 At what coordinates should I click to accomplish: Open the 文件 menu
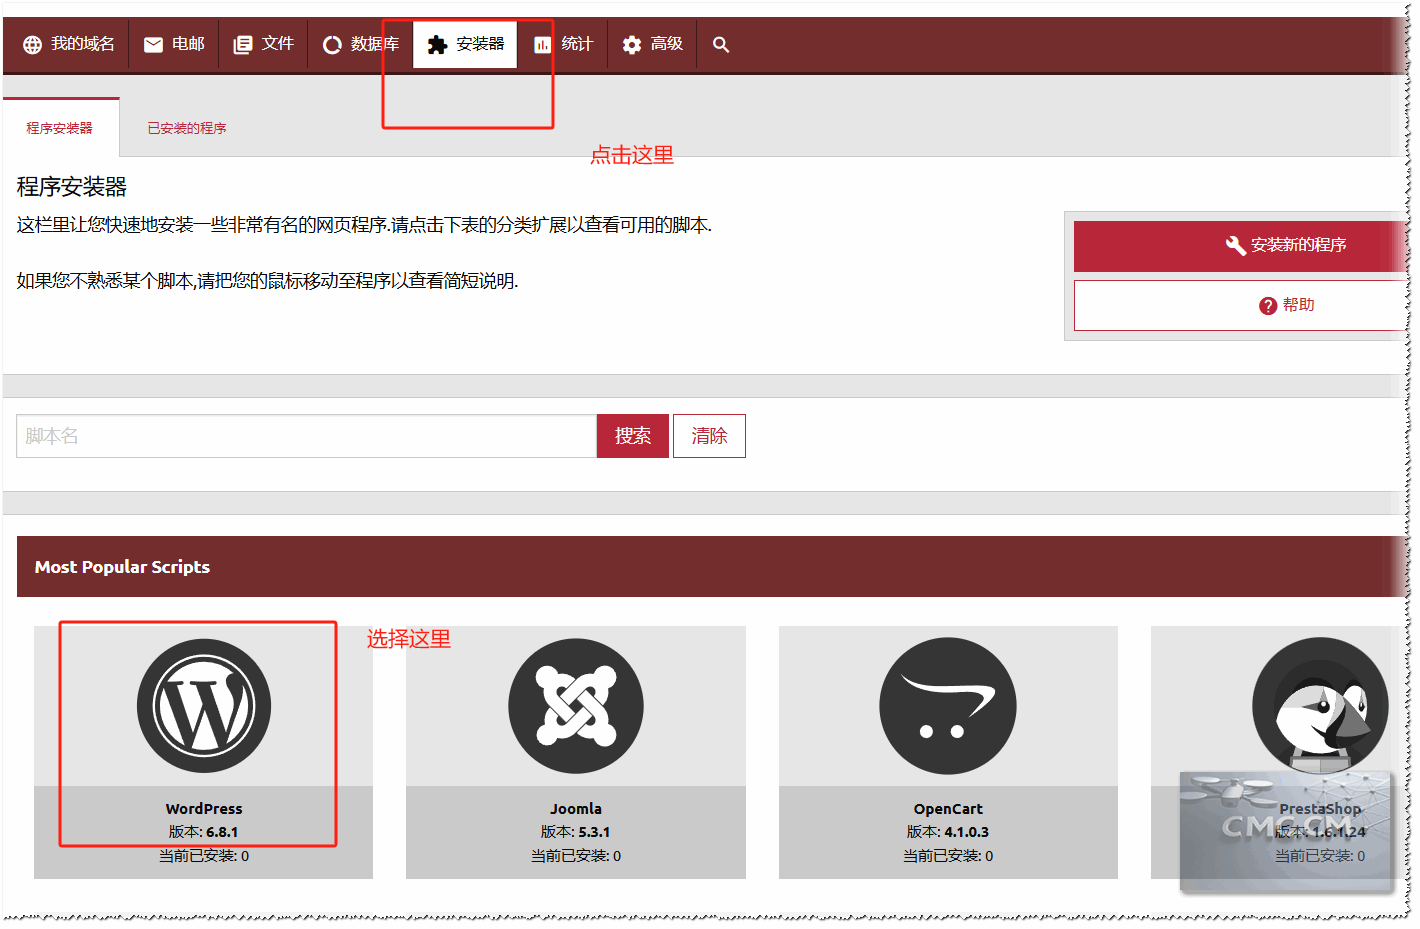coord(264,44)
